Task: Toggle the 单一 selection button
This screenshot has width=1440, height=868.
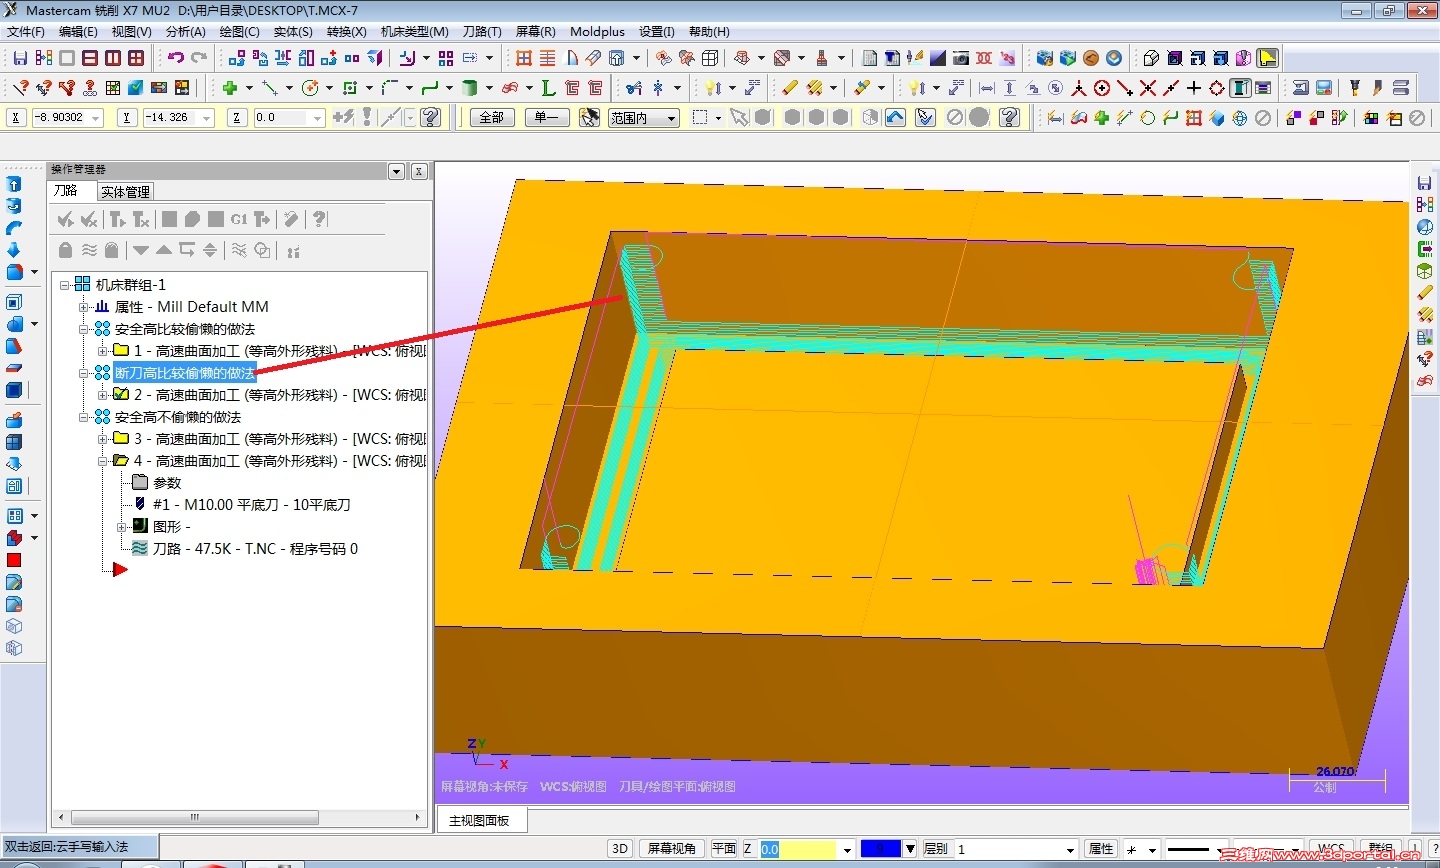Action: 547,118
